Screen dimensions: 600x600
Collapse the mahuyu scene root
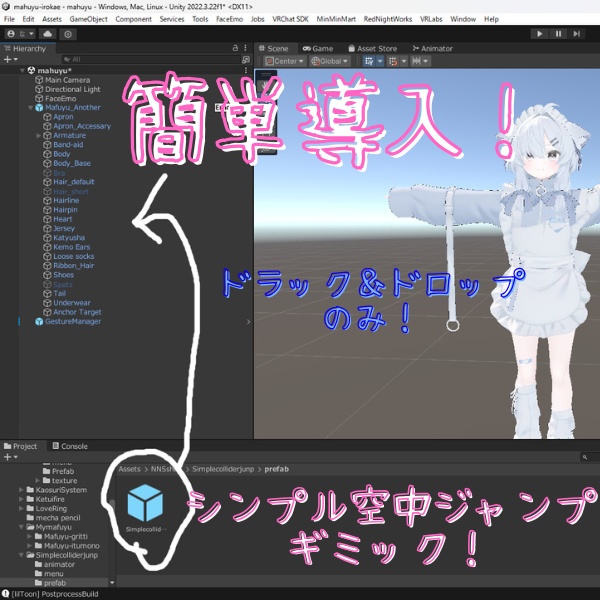tap(23, 70)
